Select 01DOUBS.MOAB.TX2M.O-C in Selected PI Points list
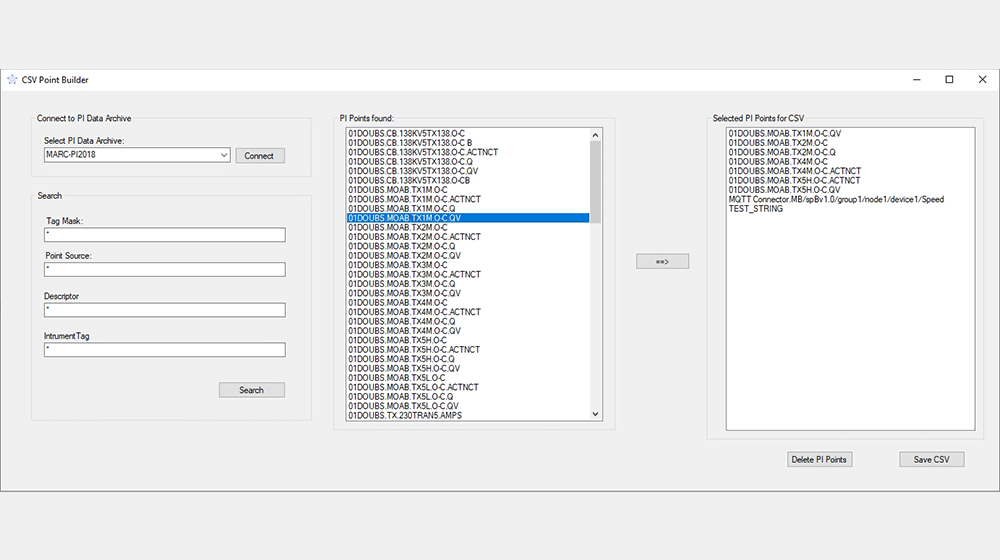The width and height of the screenshot is (1000, 560). 850,143
